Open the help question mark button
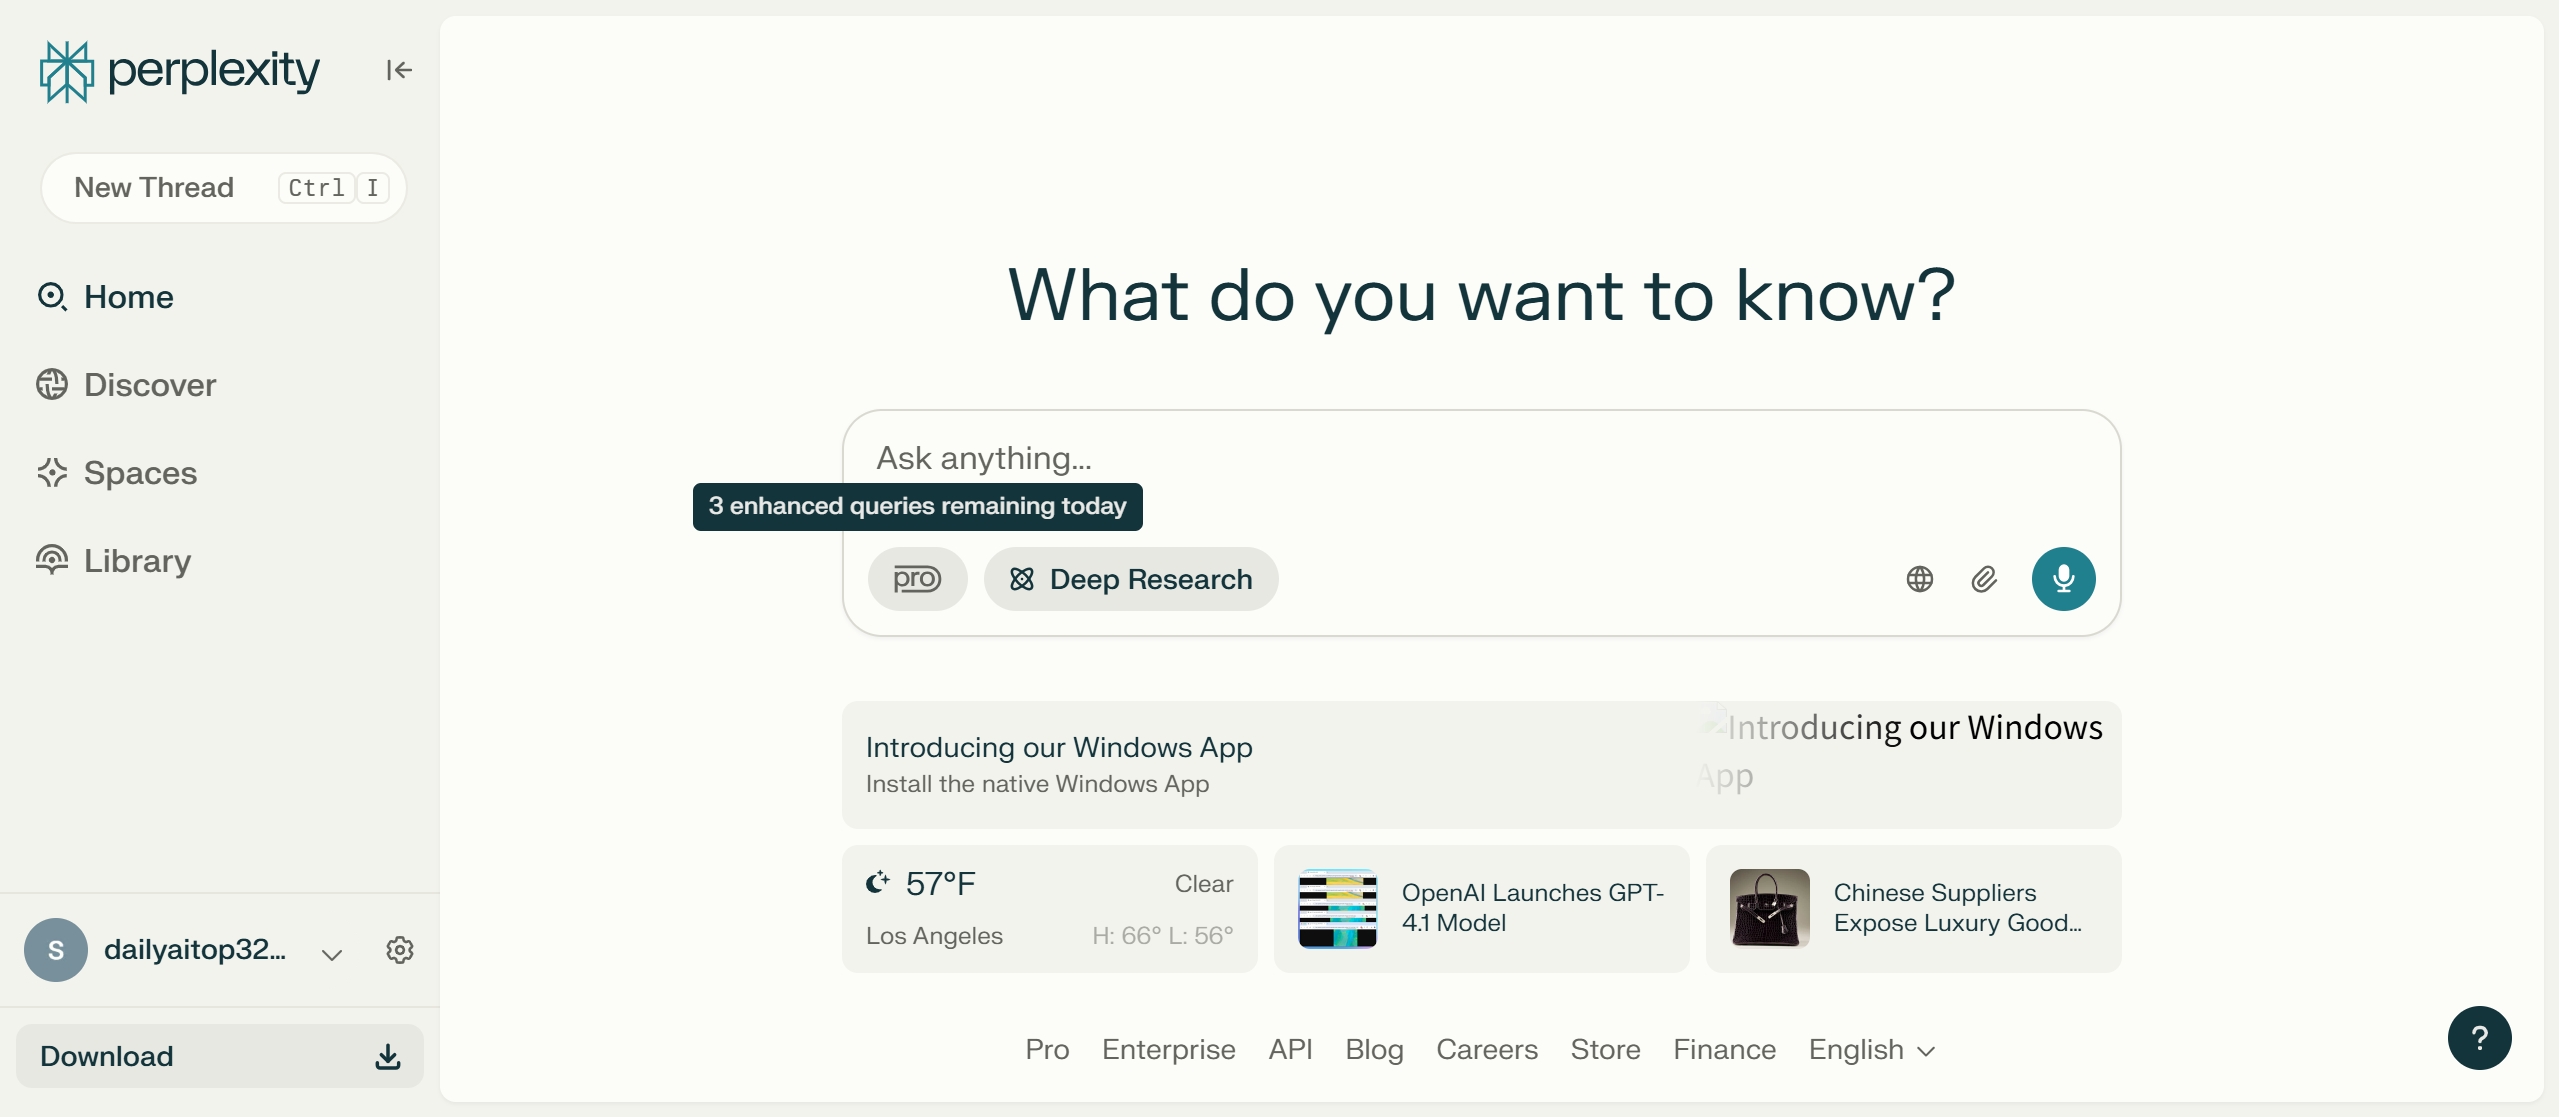2559x1117 pixels. pos(2479,1038)
